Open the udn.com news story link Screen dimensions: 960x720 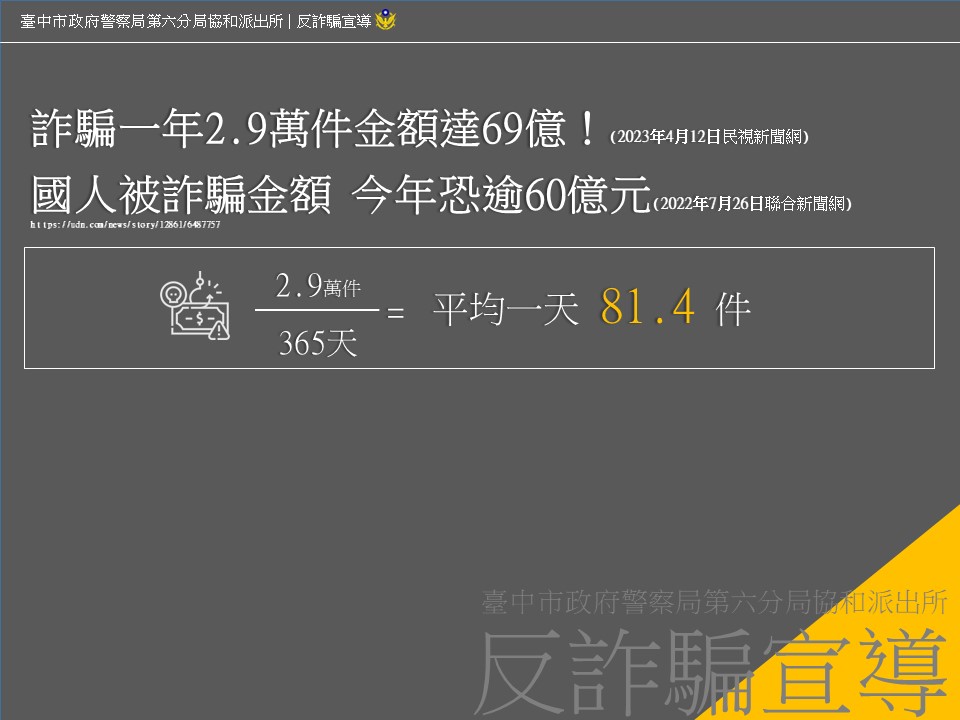(125, 225)
